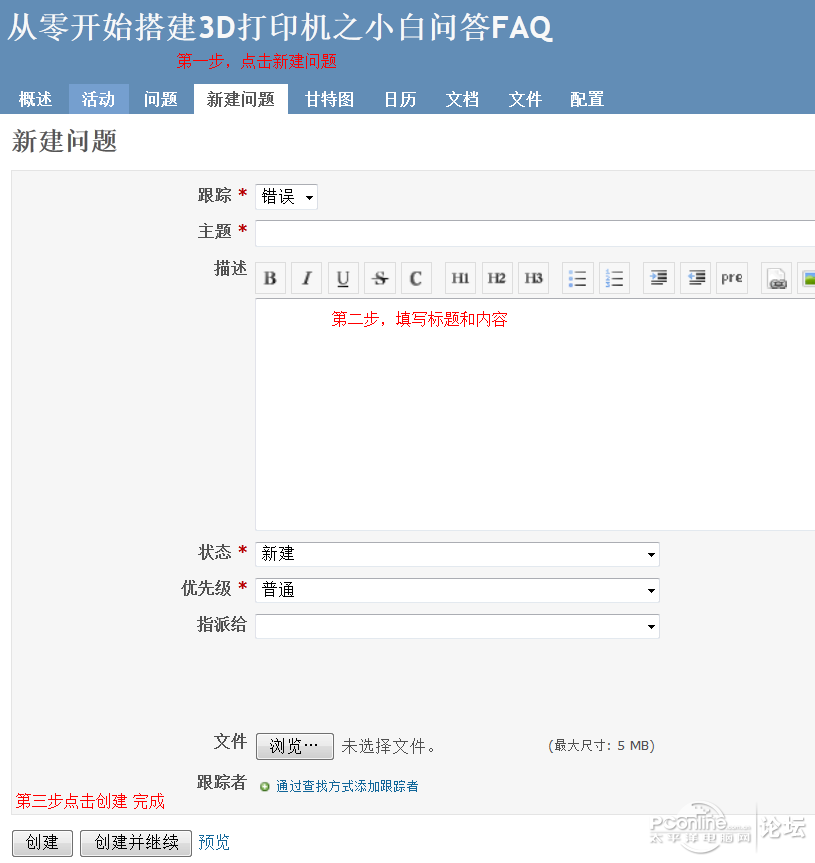Click the green plus icon beside add-watcher link
The height and width of the screenshot is (863, 815).
point(265,786)
